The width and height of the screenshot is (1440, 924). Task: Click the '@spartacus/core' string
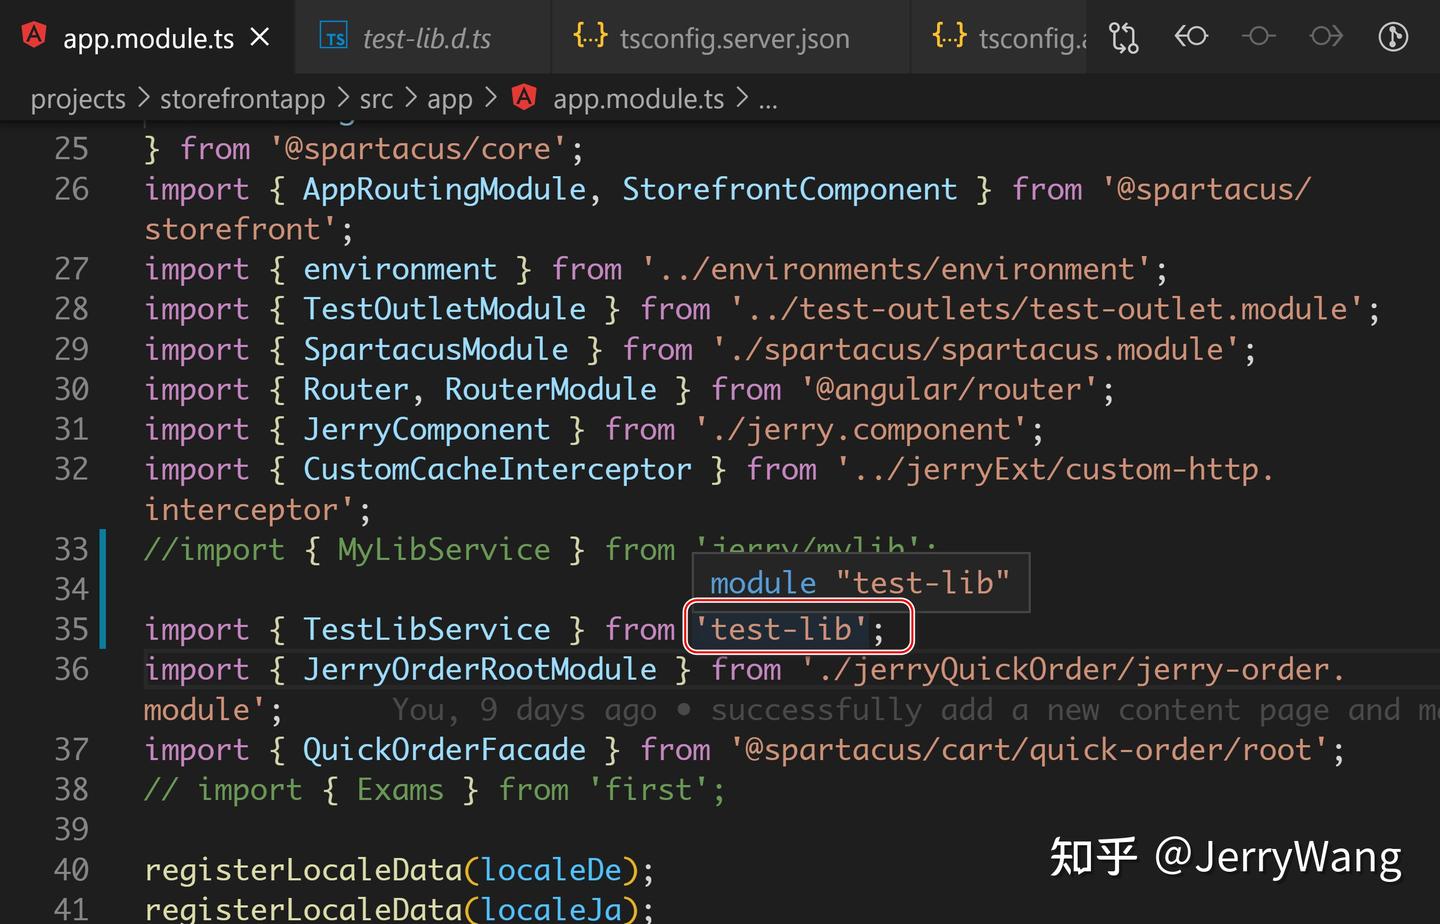(418, 149)
